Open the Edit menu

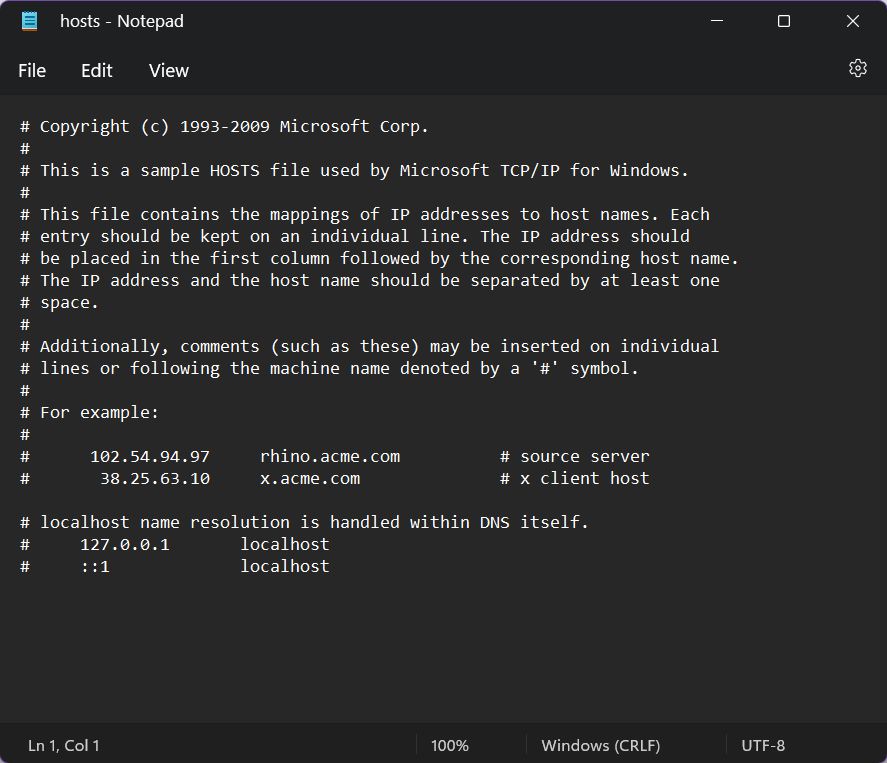pyautogui.click(x=95, y=70)
